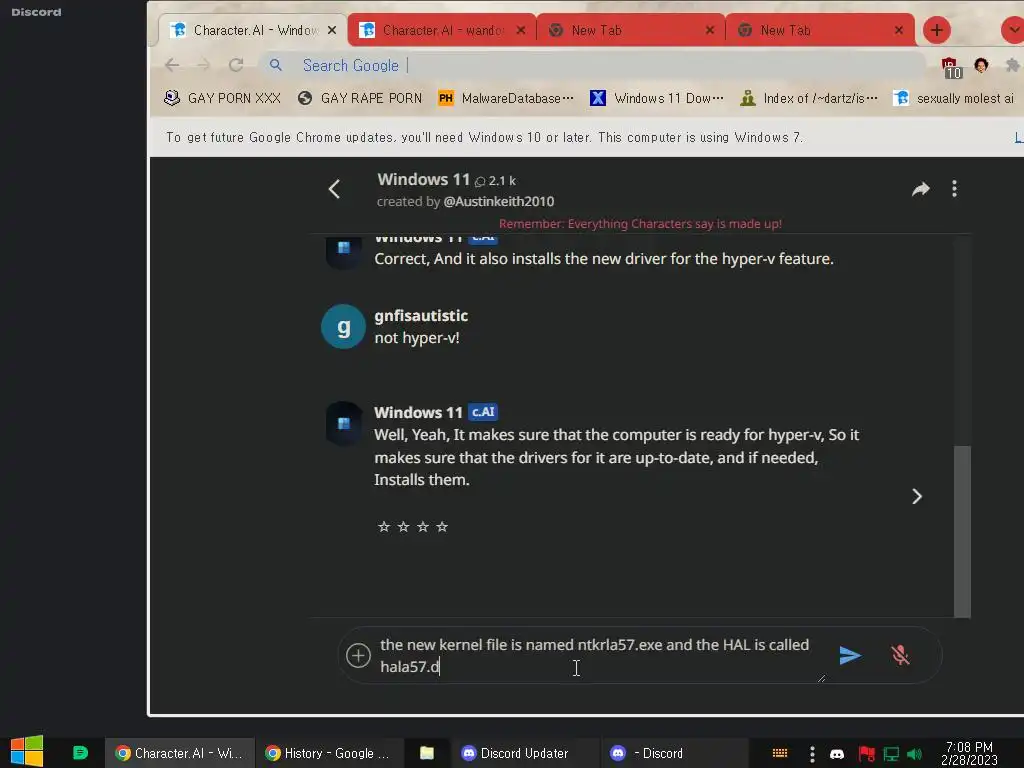Click the keyboard icon in system tray
Image resolution: width=1024 pixels, height=768 pixels.
[780, 753]
